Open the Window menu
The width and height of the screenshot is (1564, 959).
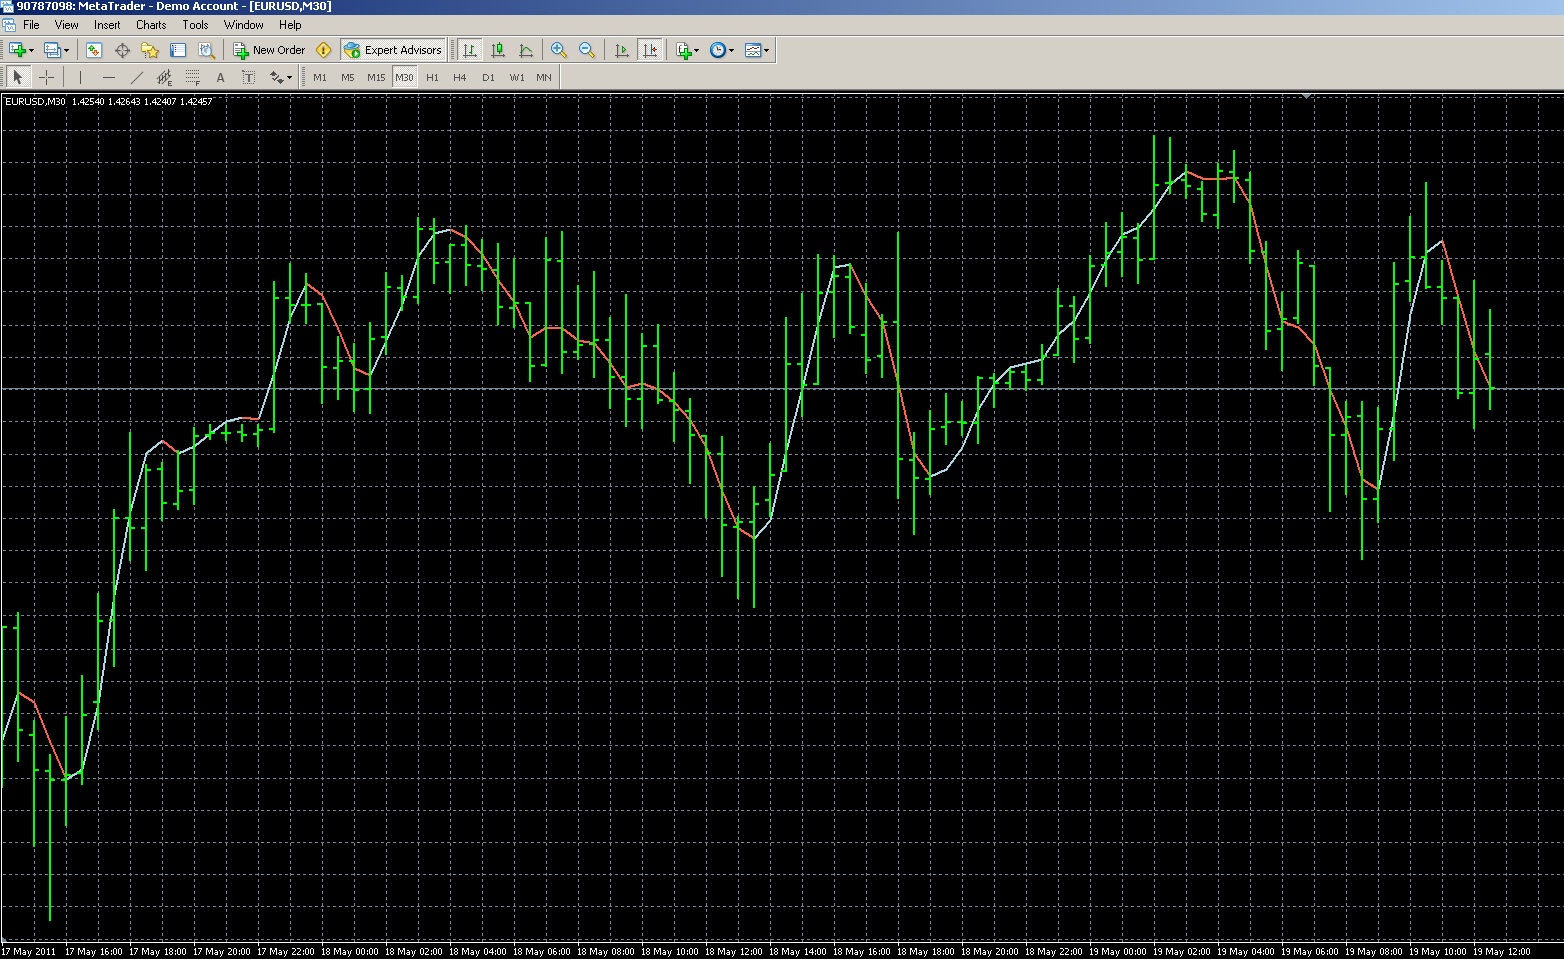point(244,25)
